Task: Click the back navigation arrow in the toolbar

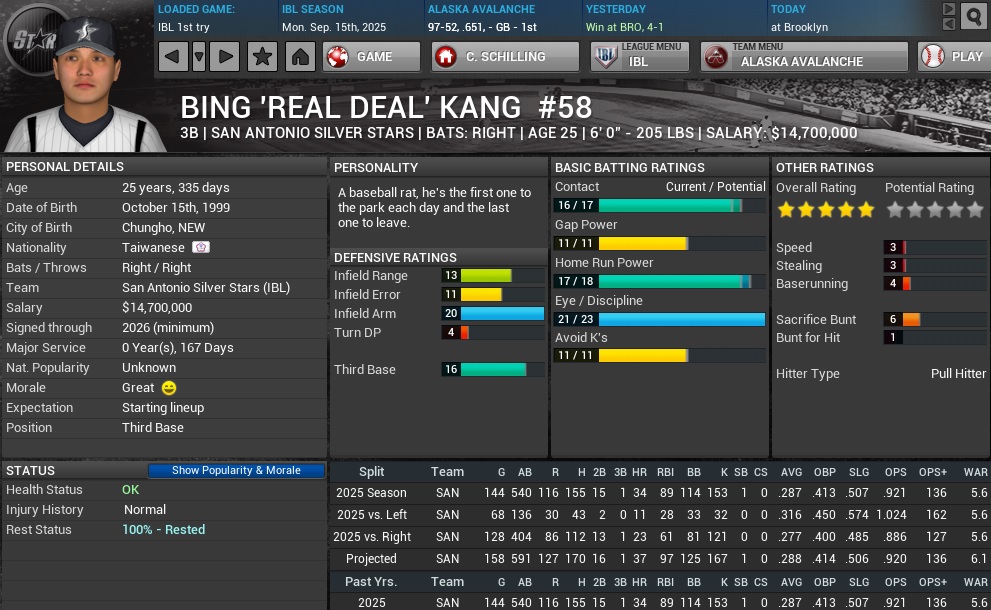Action: 173,57
